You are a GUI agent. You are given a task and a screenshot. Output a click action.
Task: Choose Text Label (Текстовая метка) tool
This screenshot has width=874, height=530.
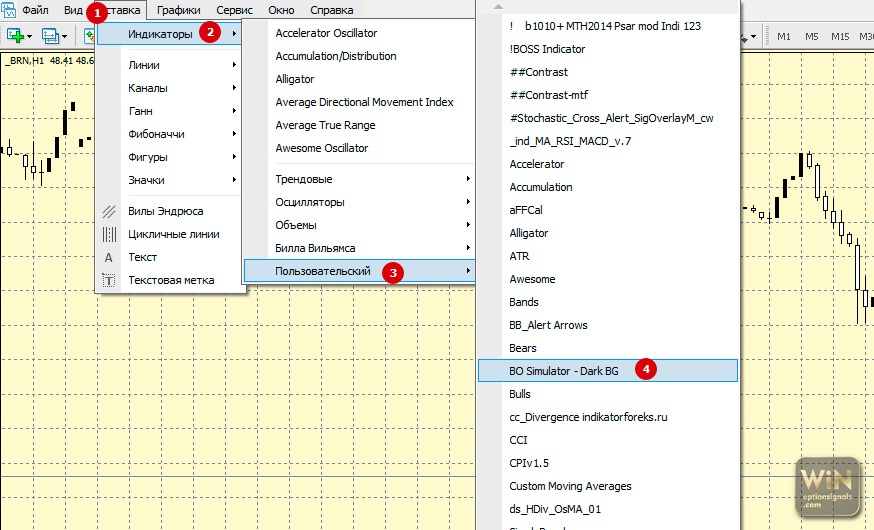click(170, 280)
